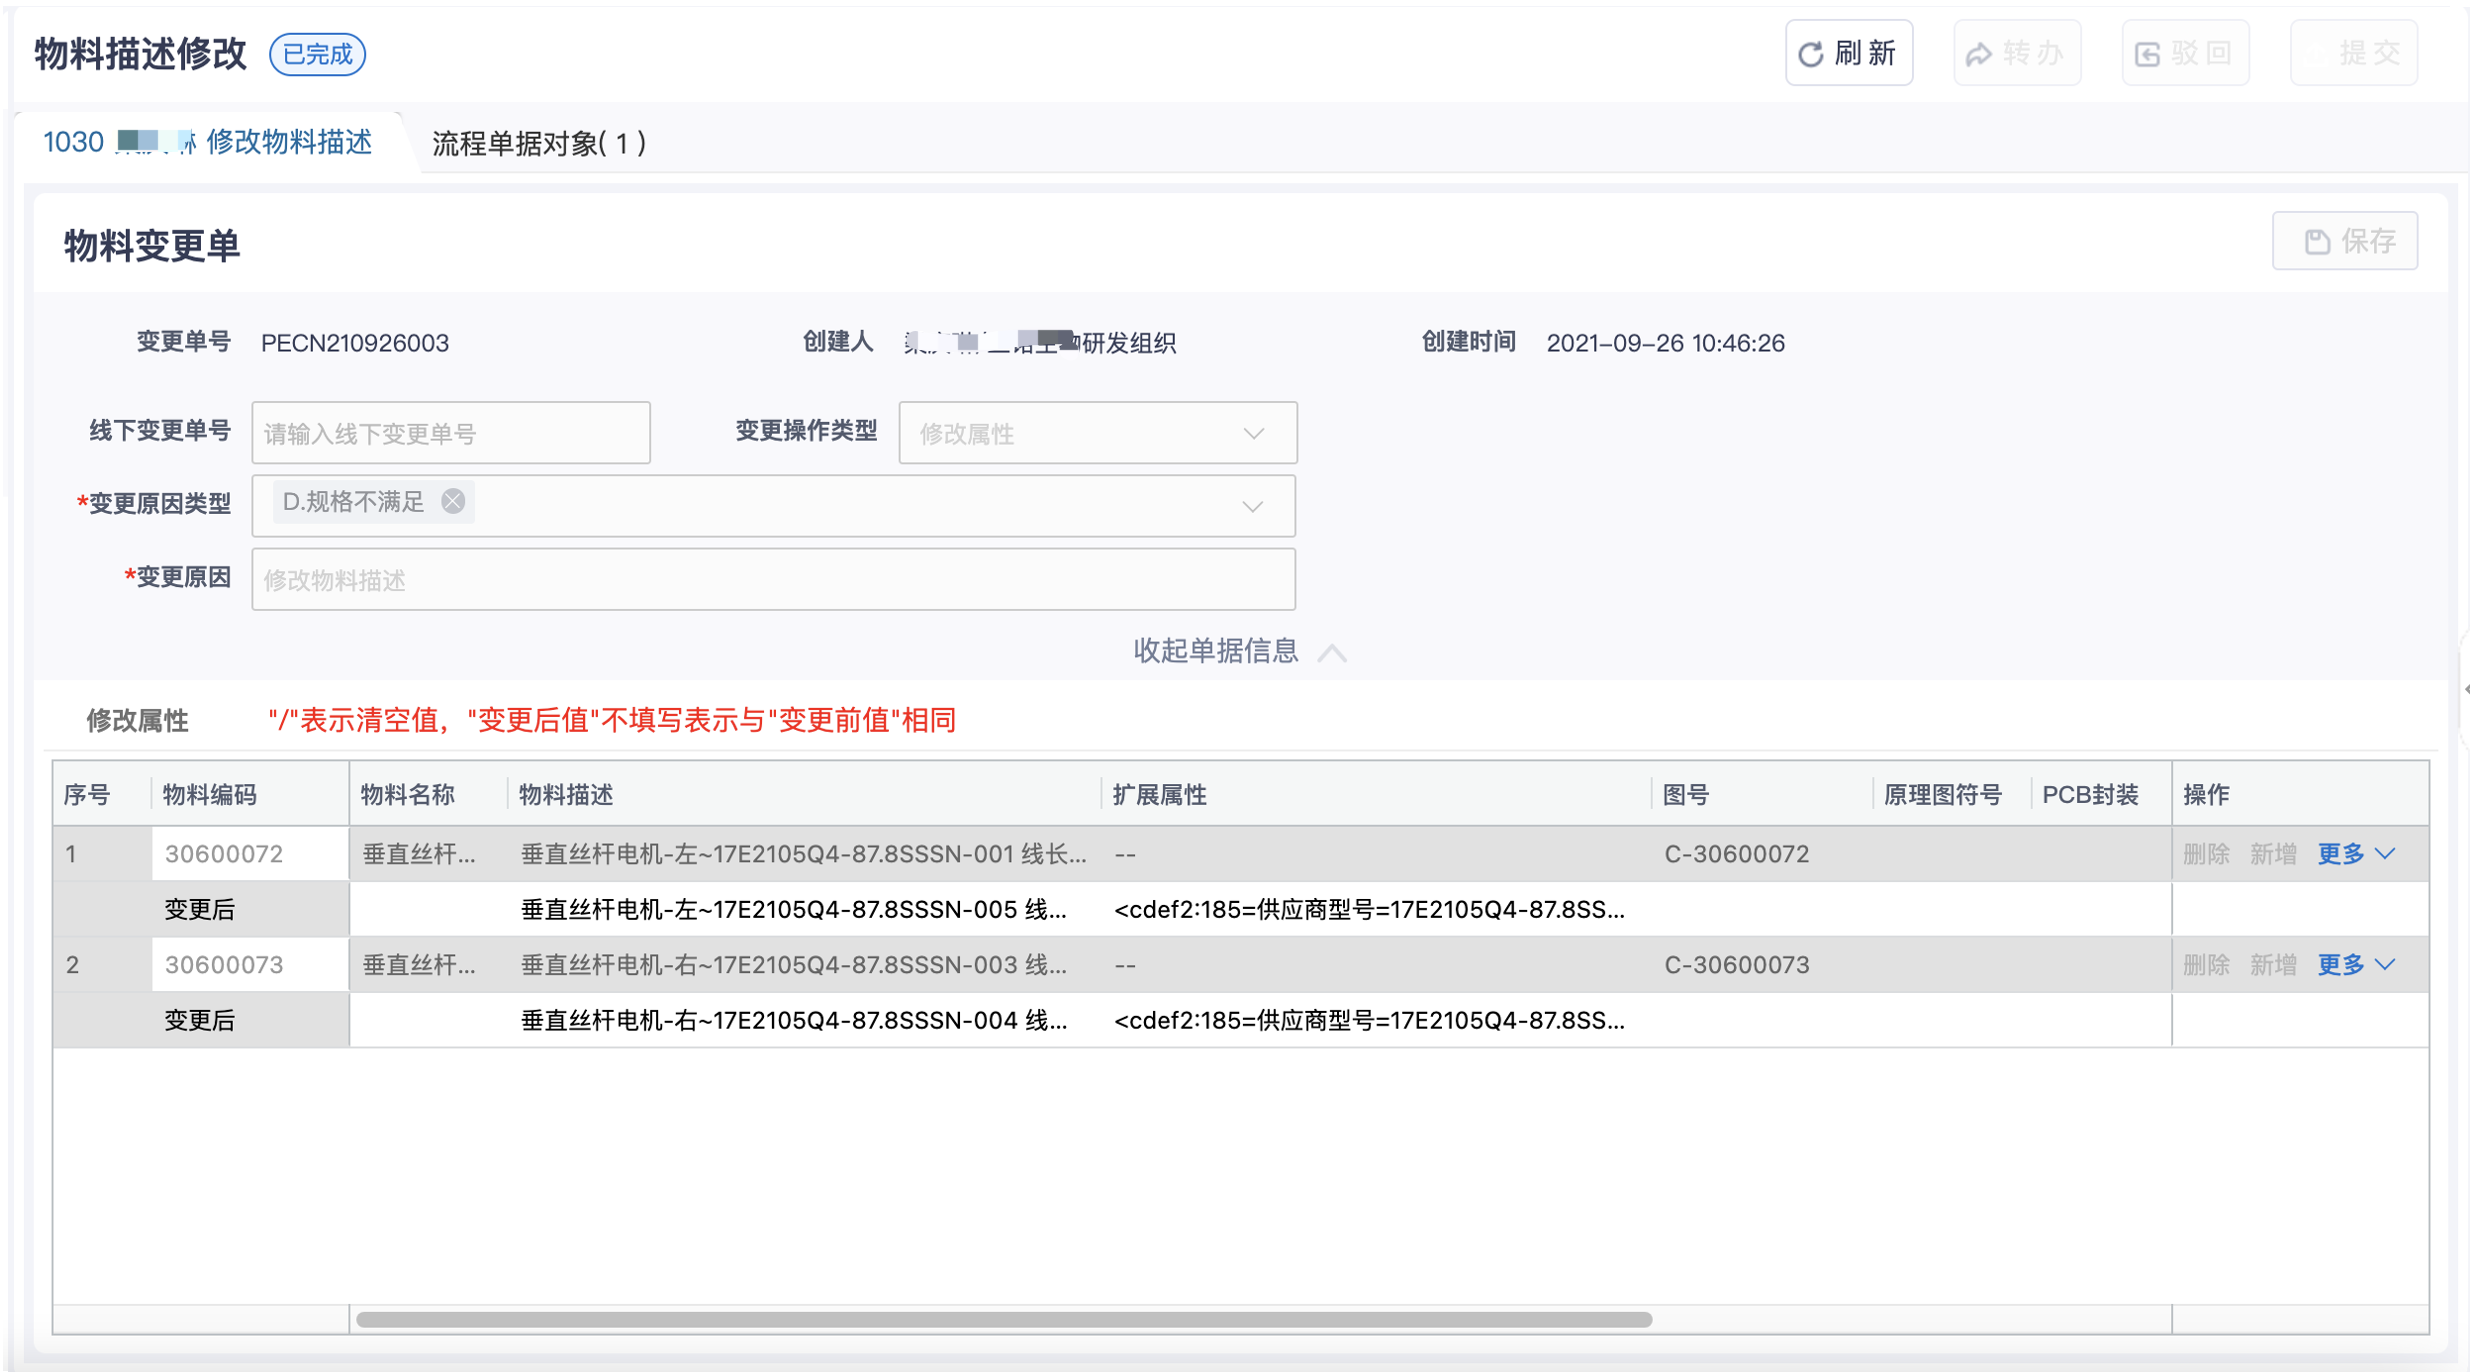Click drawing number C-30600073
Screen dimensions: 2470x1372
[x=1736, y=965]
